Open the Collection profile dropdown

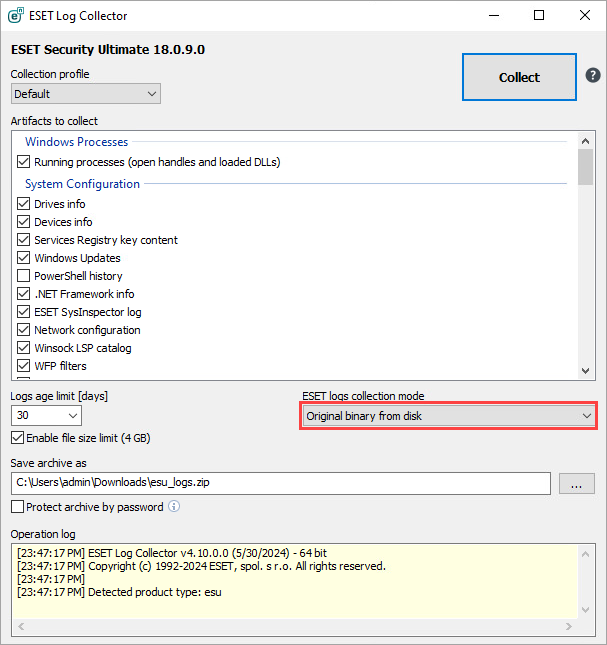86,94
